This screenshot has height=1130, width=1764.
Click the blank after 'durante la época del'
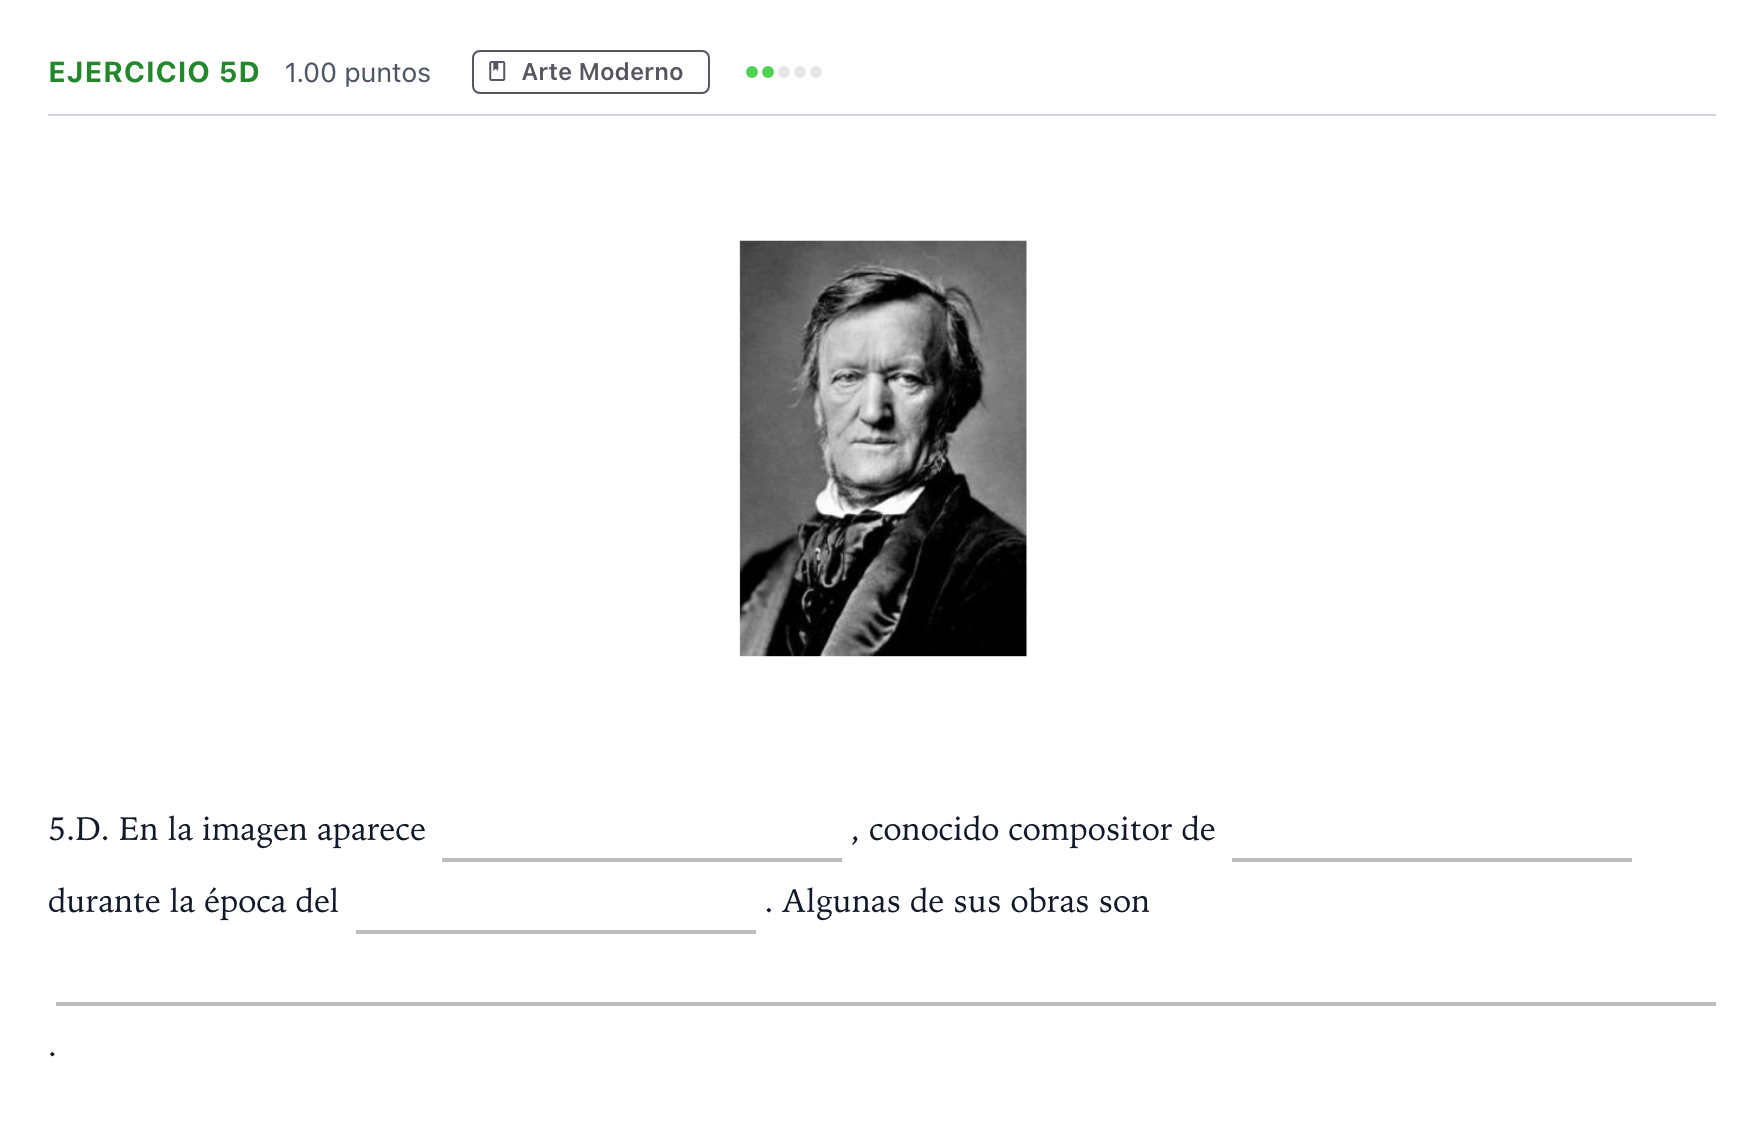(556, 905)
